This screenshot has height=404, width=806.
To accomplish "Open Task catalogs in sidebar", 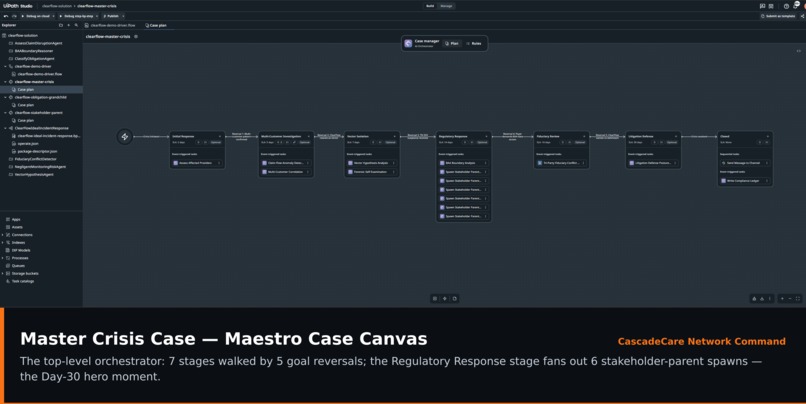I will (x=23, y=281).
